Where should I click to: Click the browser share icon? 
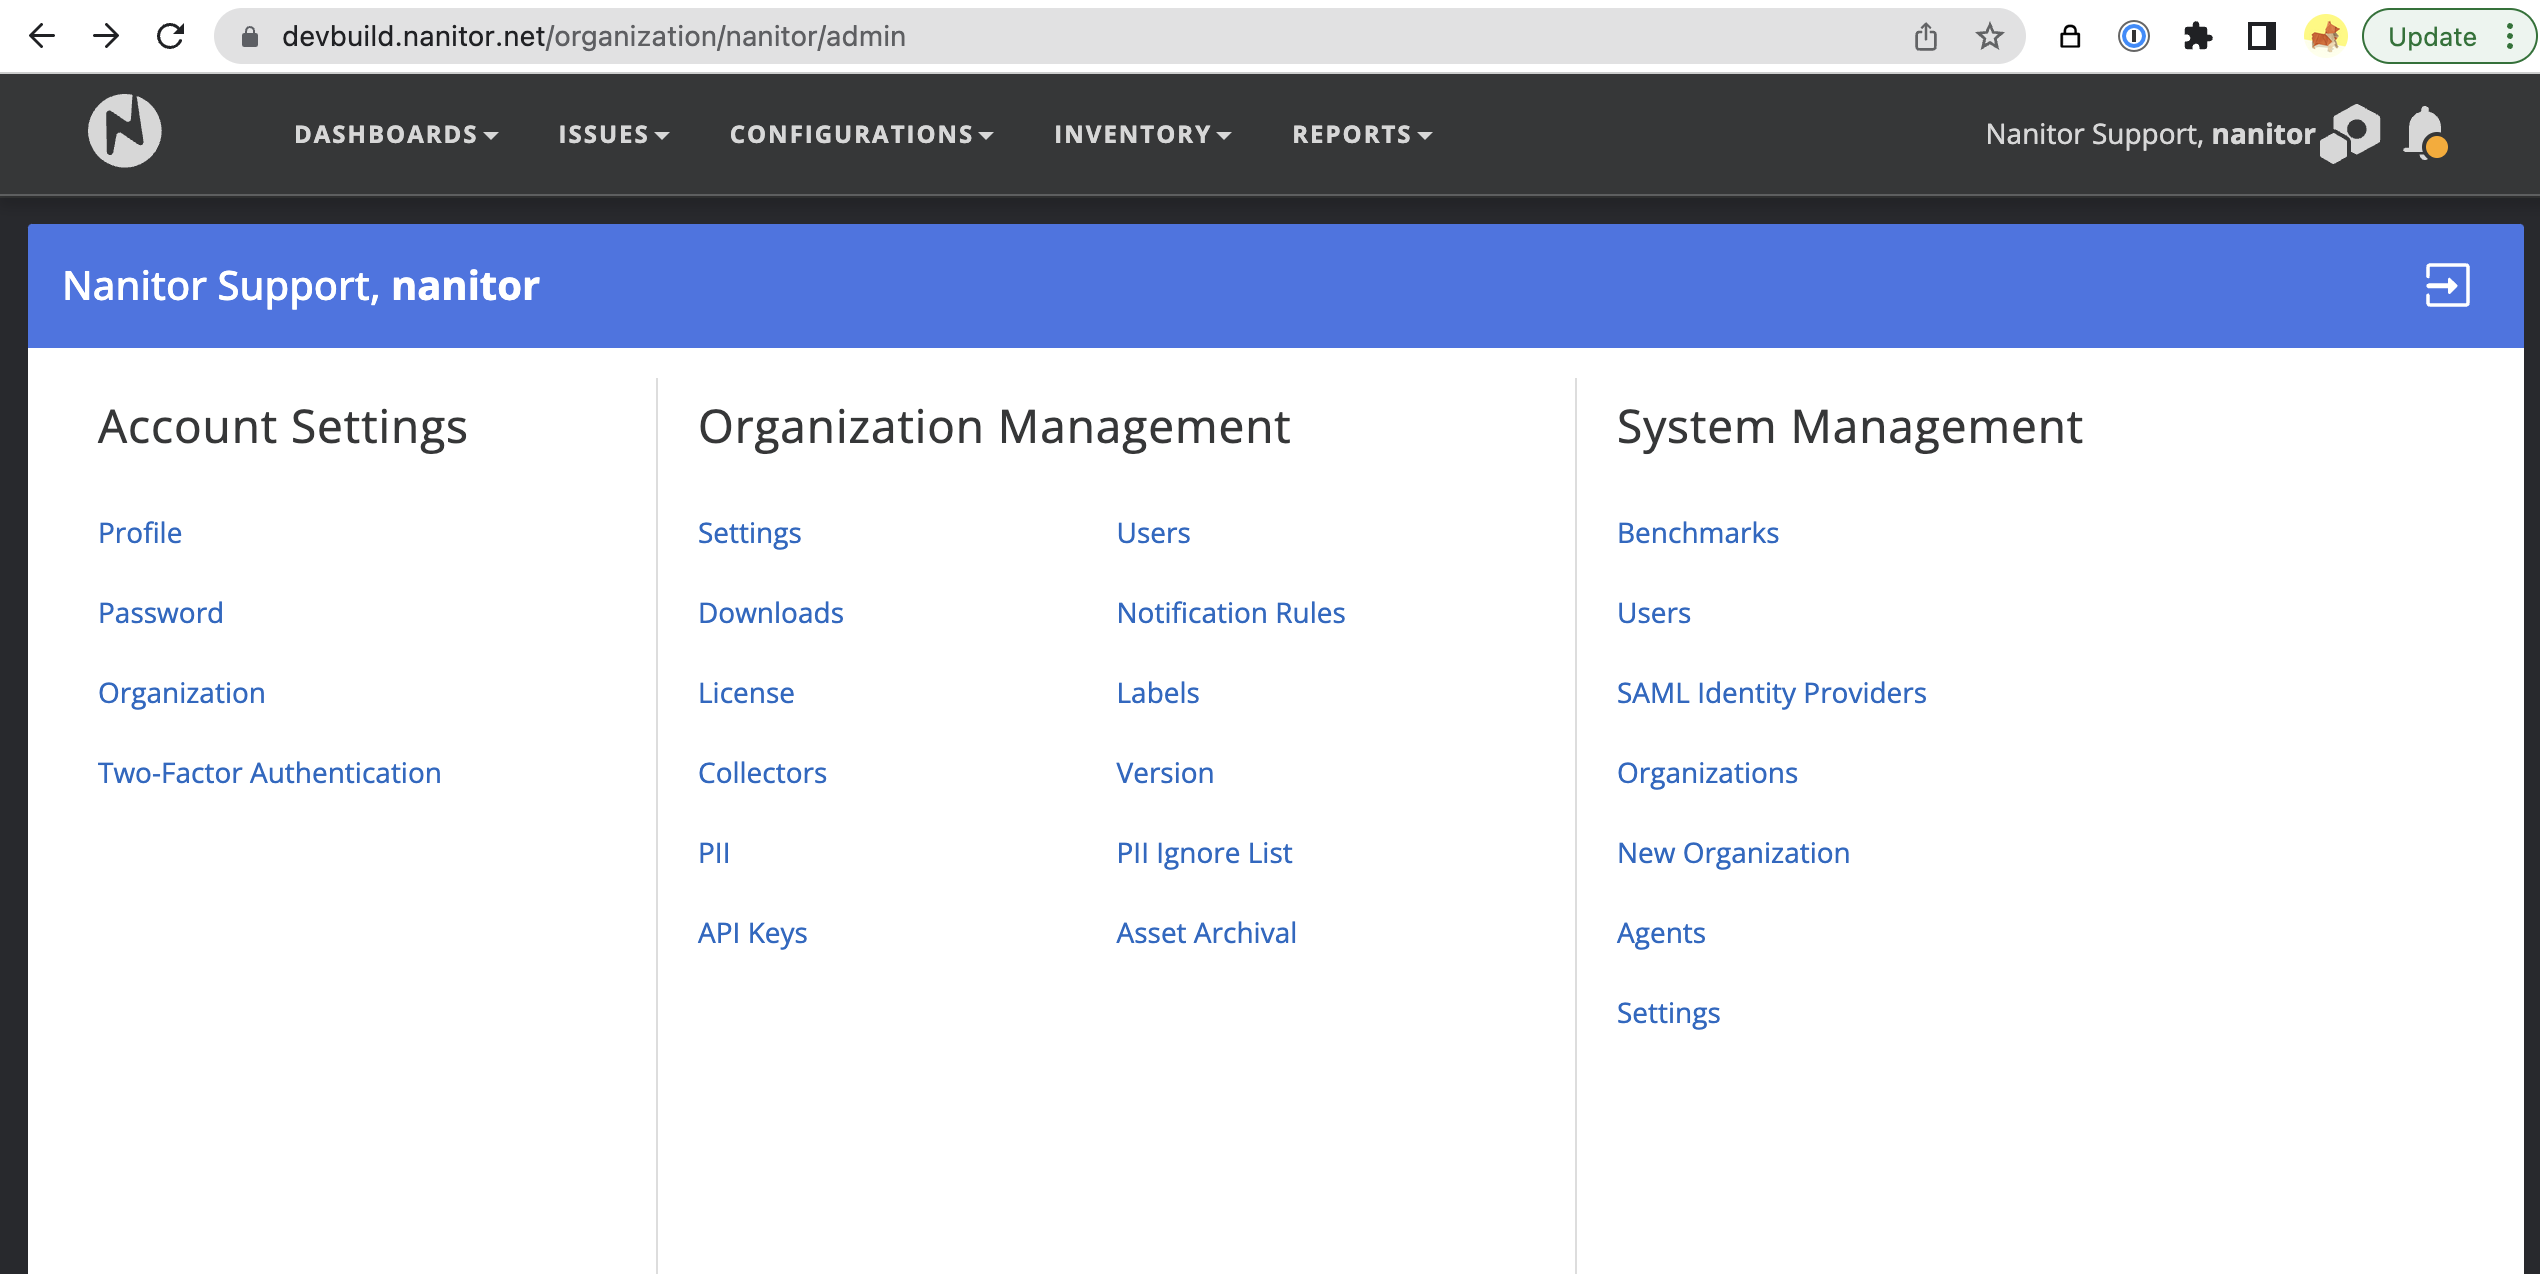[x=1925, y=37]
